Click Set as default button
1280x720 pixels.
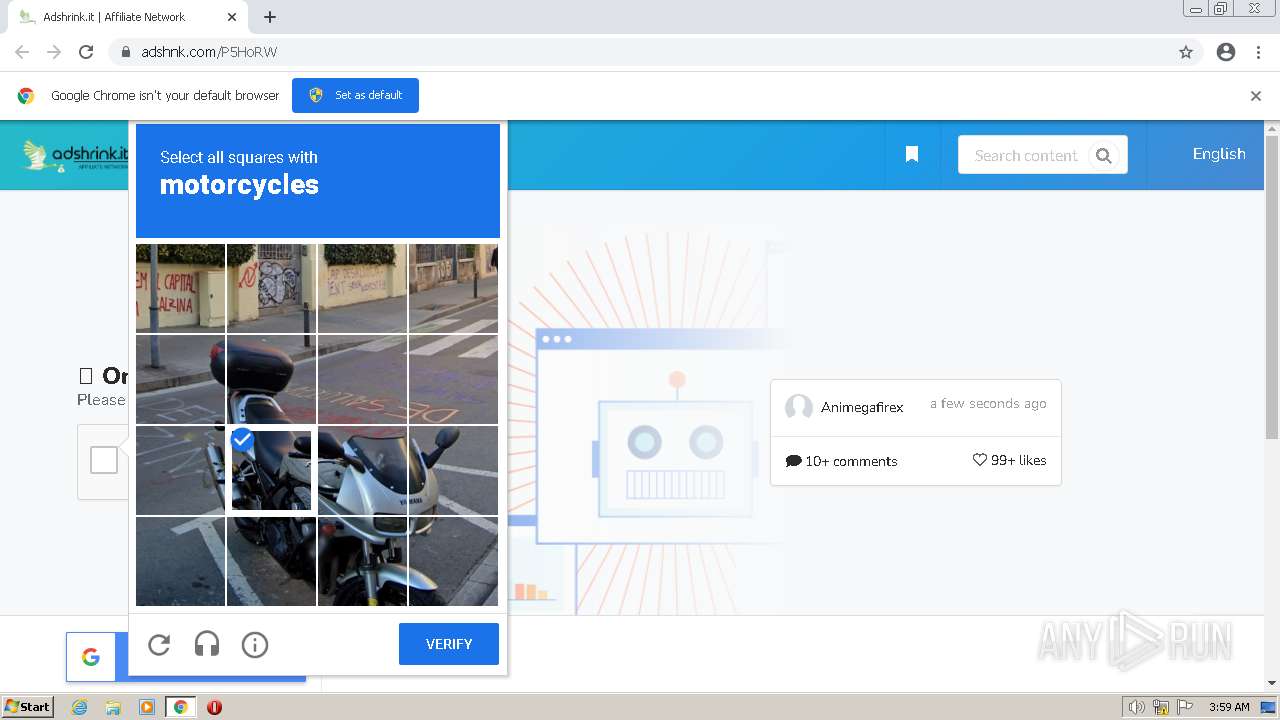(x=355, y=95)
